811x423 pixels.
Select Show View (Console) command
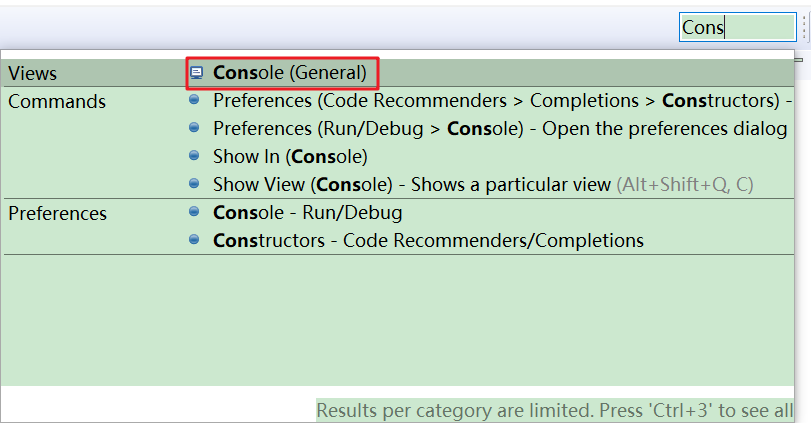(x=410, y=185)
